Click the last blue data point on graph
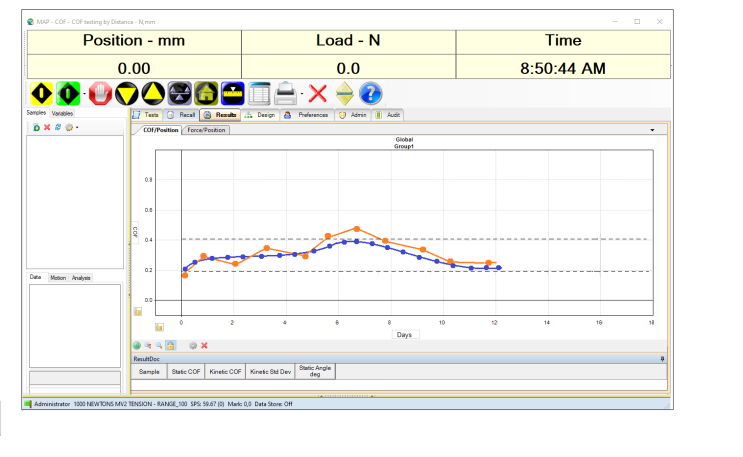Viewport: 743px width, 457px height. (x=499, y=268)
